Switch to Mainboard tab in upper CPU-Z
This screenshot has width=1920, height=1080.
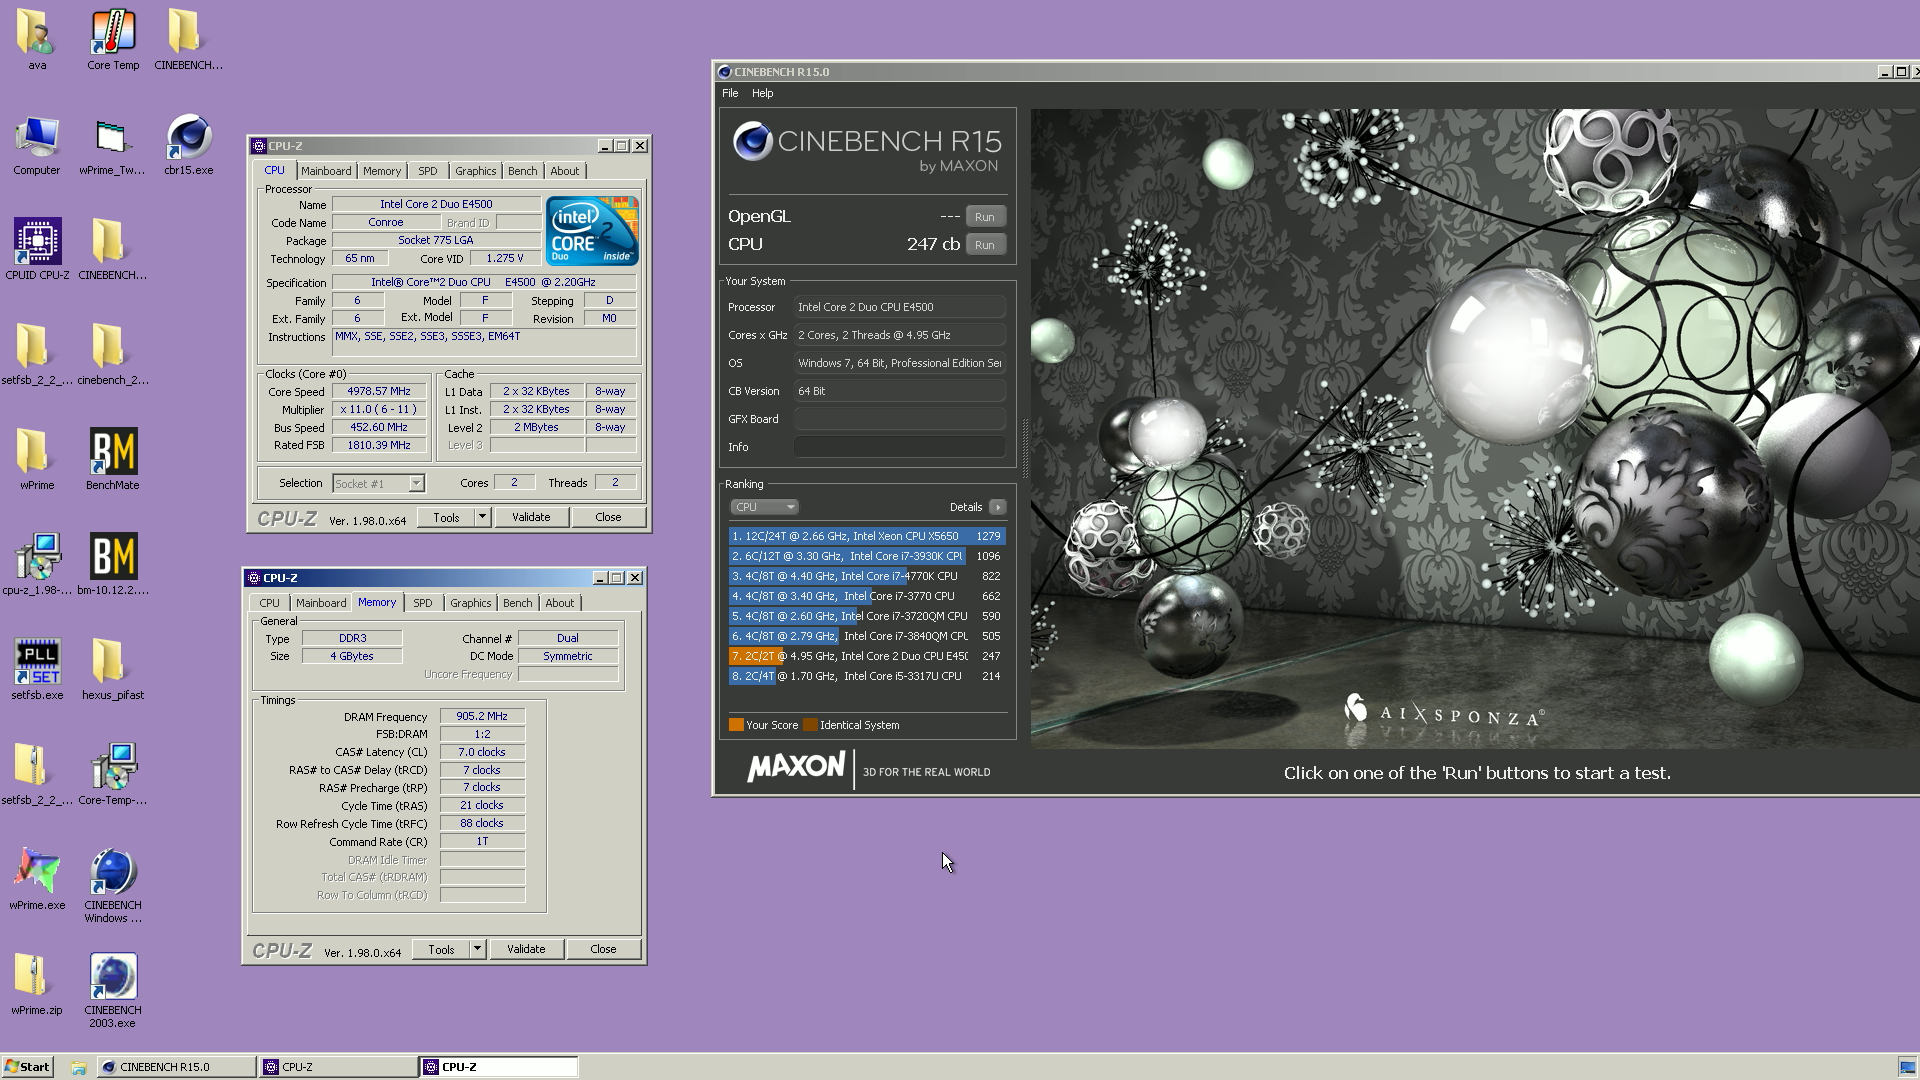pos(326,171)
